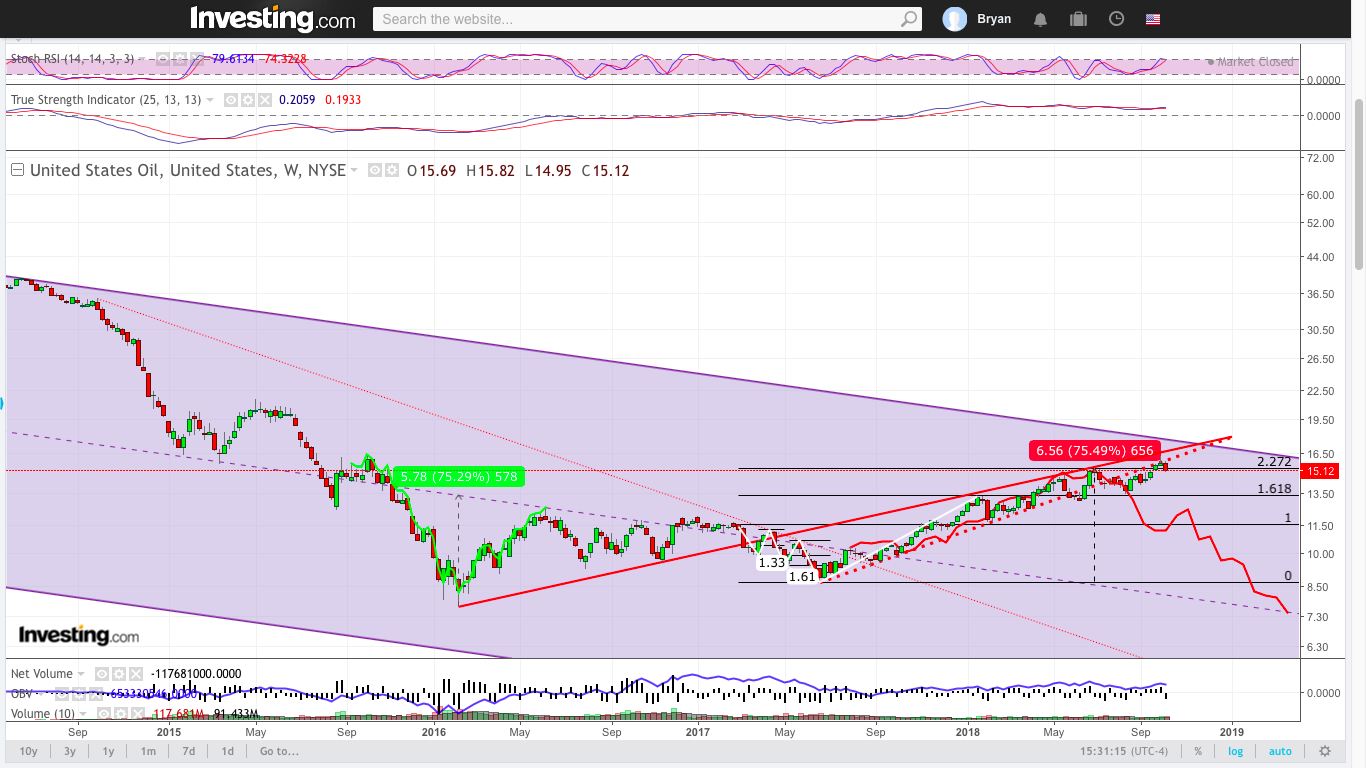Click the 1.618 Fibonacci level label
Screen dimensions: 1366x768
coord(1275,489)
